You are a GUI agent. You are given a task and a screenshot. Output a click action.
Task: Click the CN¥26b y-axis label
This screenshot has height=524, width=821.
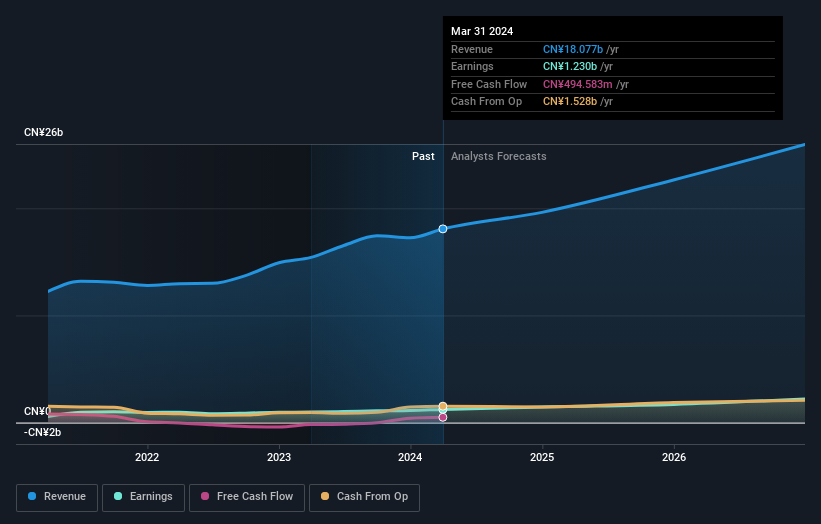coord(43,132)
